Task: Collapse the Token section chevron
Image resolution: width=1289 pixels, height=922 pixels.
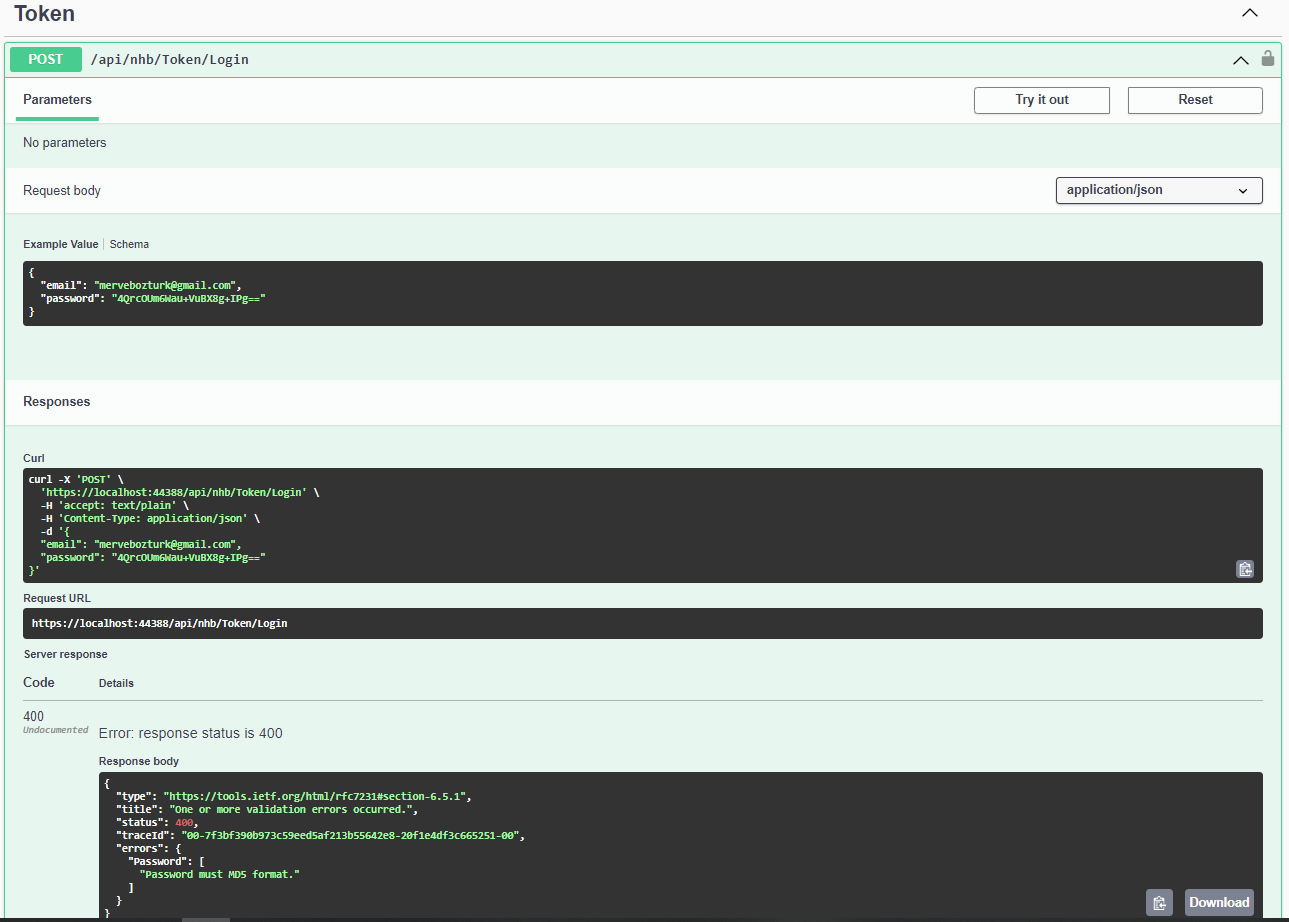Action: [1249, 13]
